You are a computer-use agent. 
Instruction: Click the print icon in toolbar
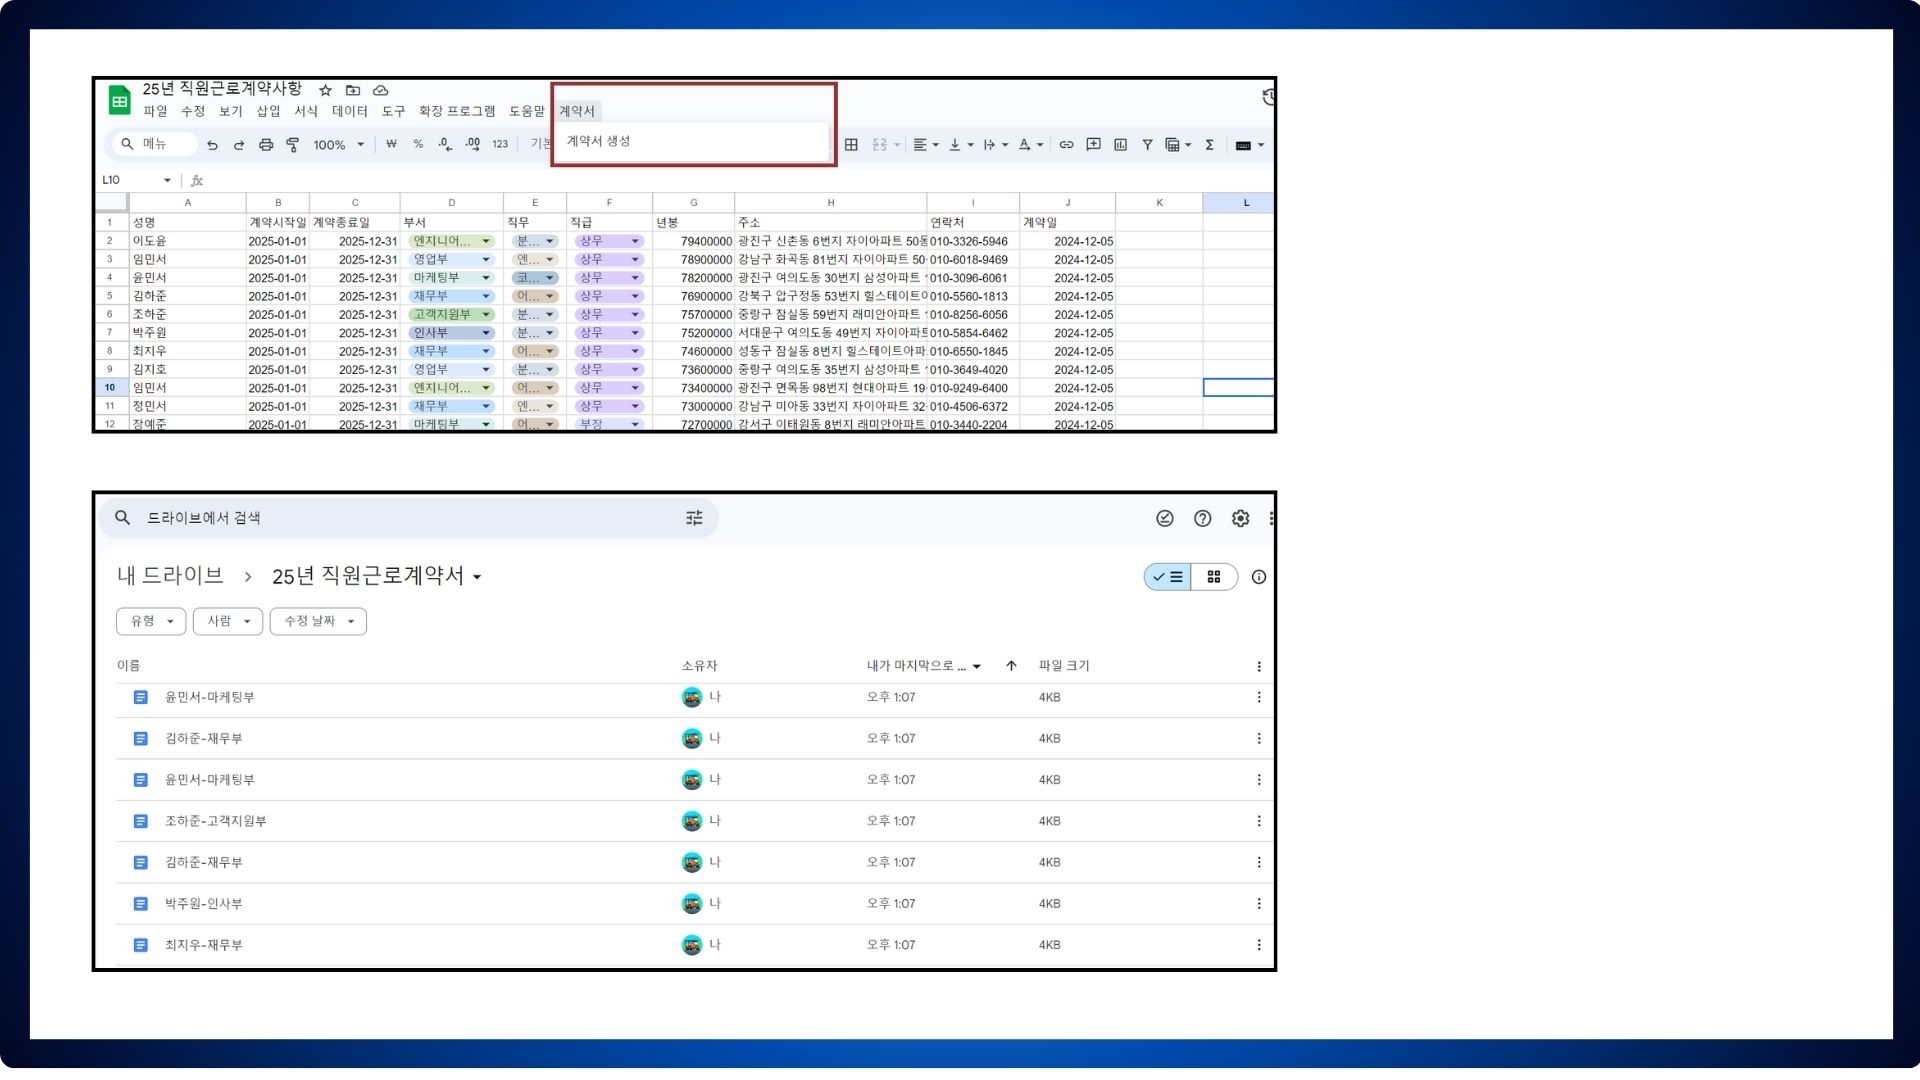tap(266, 145)
